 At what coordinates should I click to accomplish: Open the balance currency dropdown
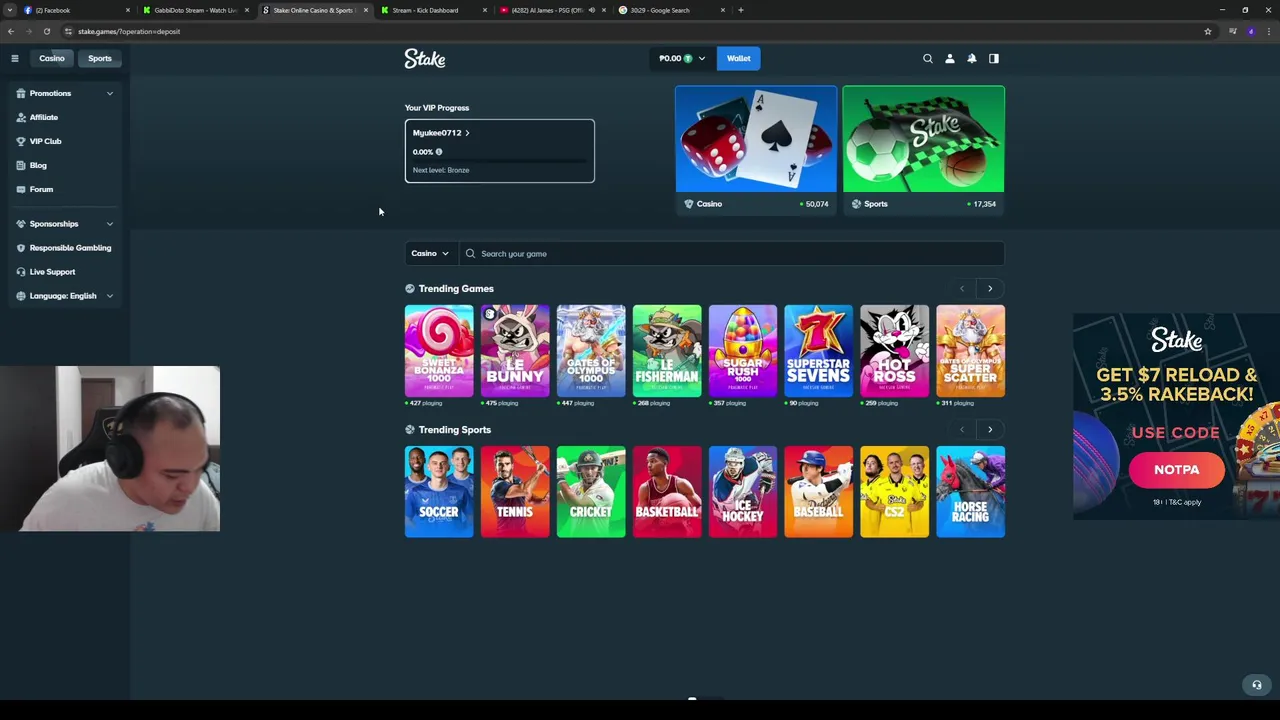[682, 58]
